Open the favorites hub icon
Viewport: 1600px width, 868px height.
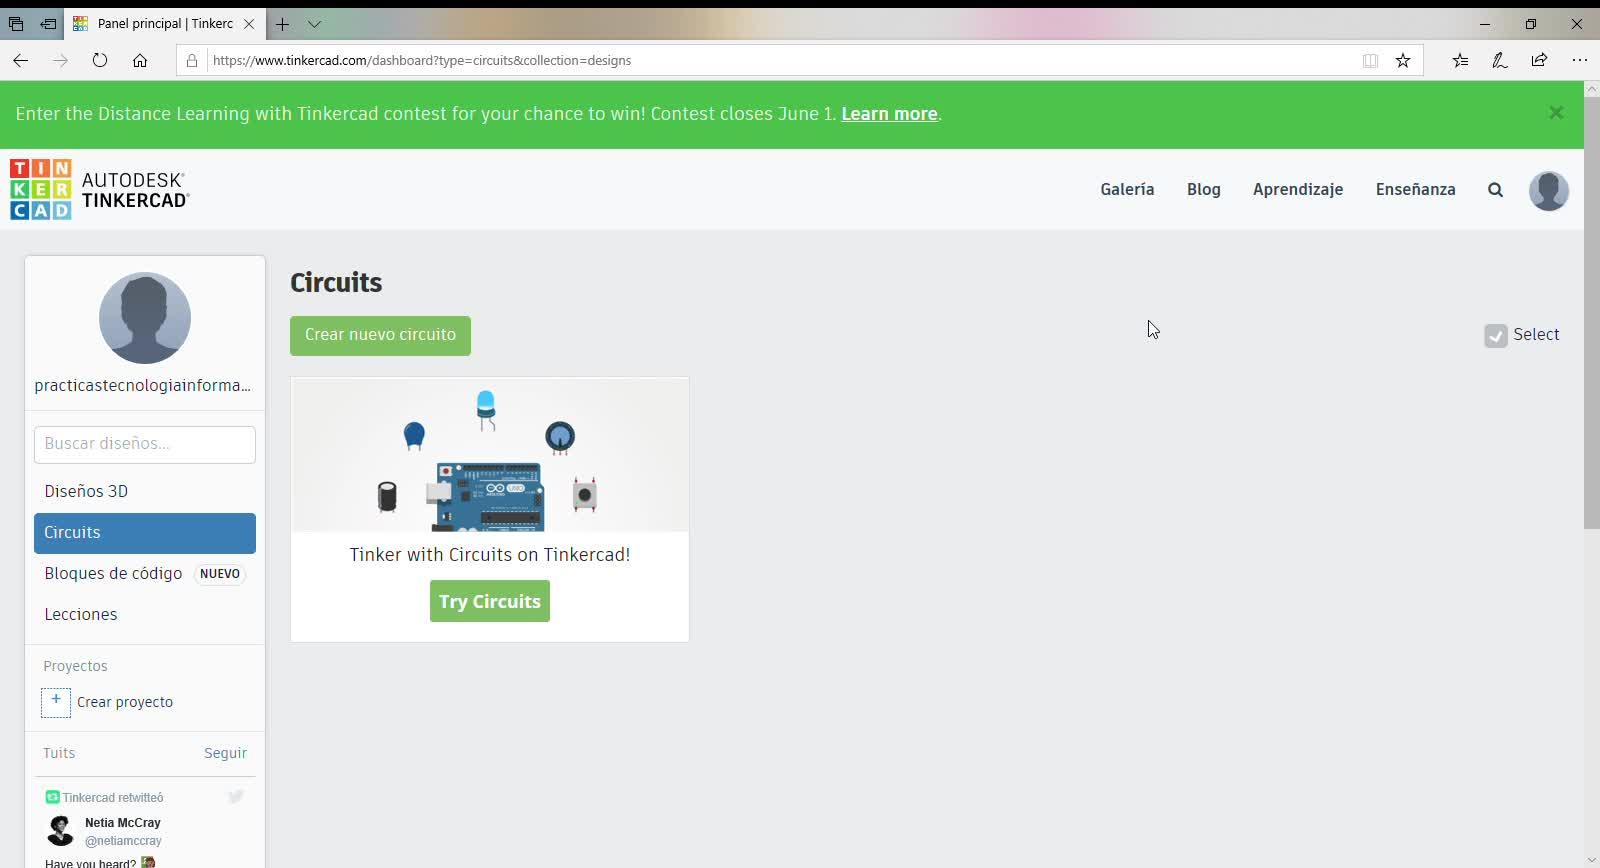tap(1460, 60)
